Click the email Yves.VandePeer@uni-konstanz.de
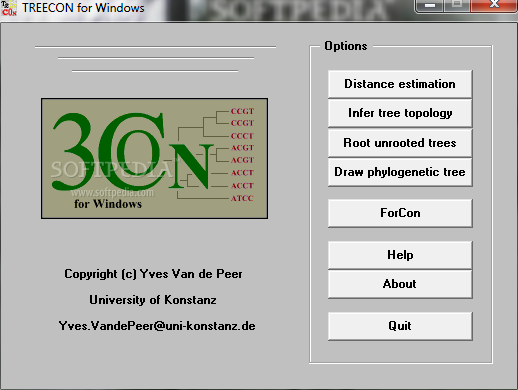 click(157, 326)
